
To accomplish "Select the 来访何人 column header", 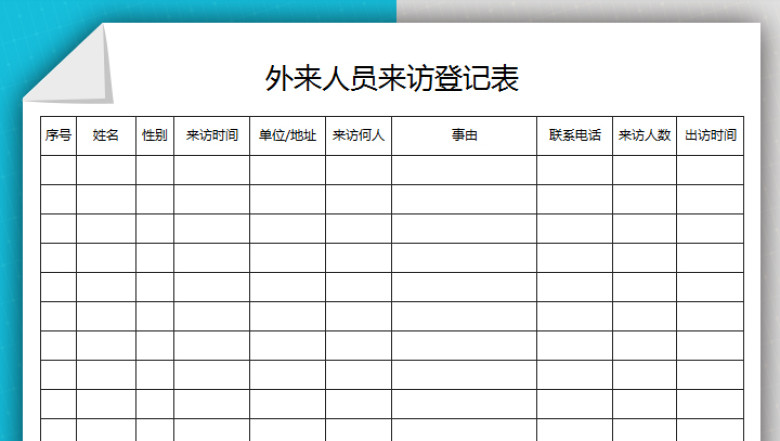I will [359, 136].
